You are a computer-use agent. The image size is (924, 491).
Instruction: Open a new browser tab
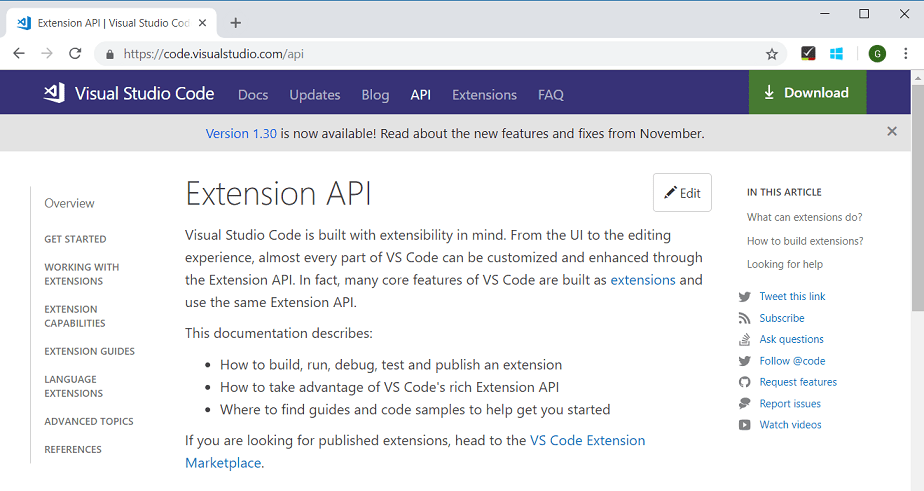coord(236,23)
